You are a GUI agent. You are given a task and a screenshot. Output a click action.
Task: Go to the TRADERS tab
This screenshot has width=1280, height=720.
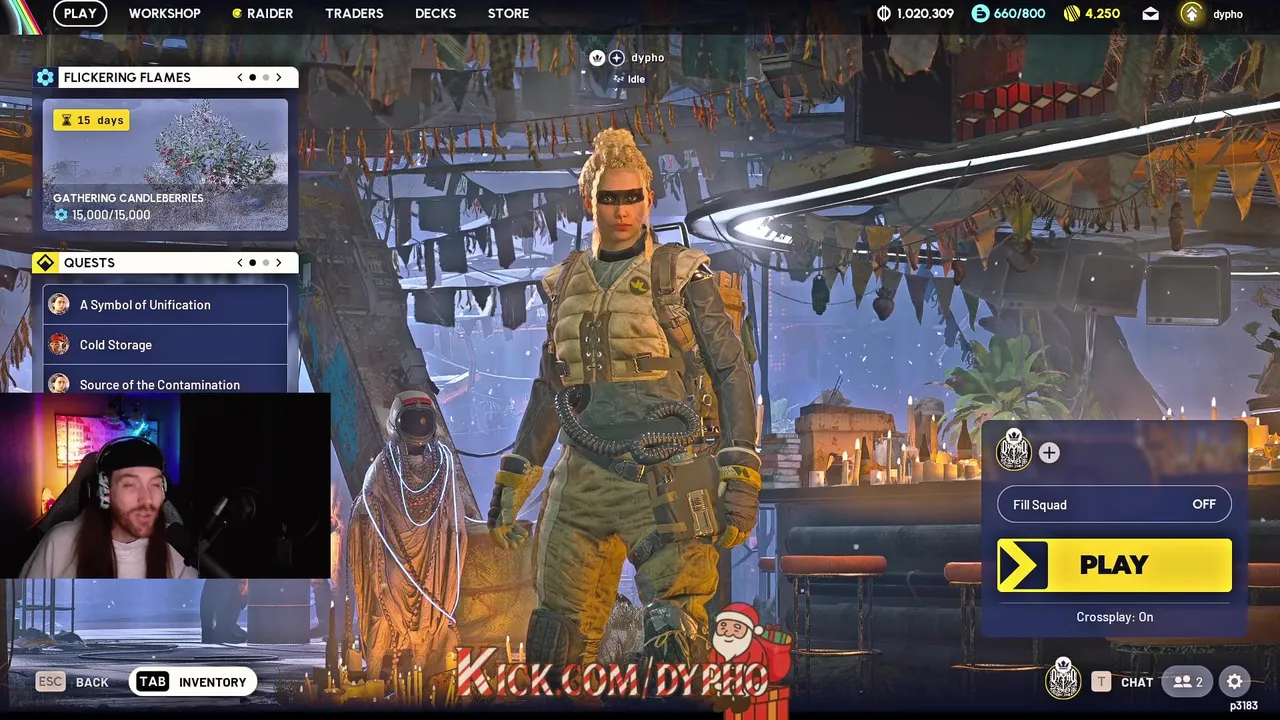point(354,13)
